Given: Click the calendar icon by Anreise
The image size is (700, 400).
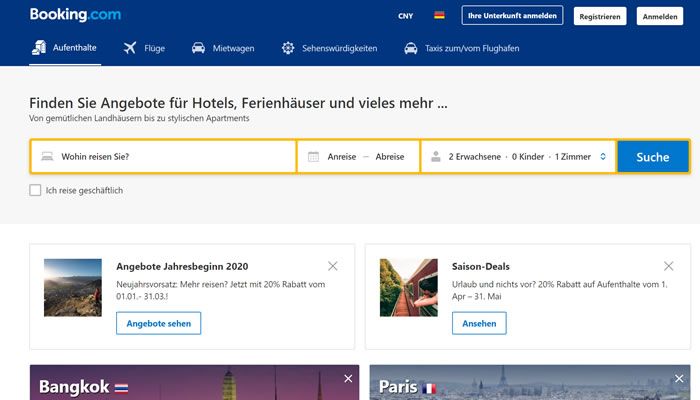Looking at the screenshot, I should 313,157.
